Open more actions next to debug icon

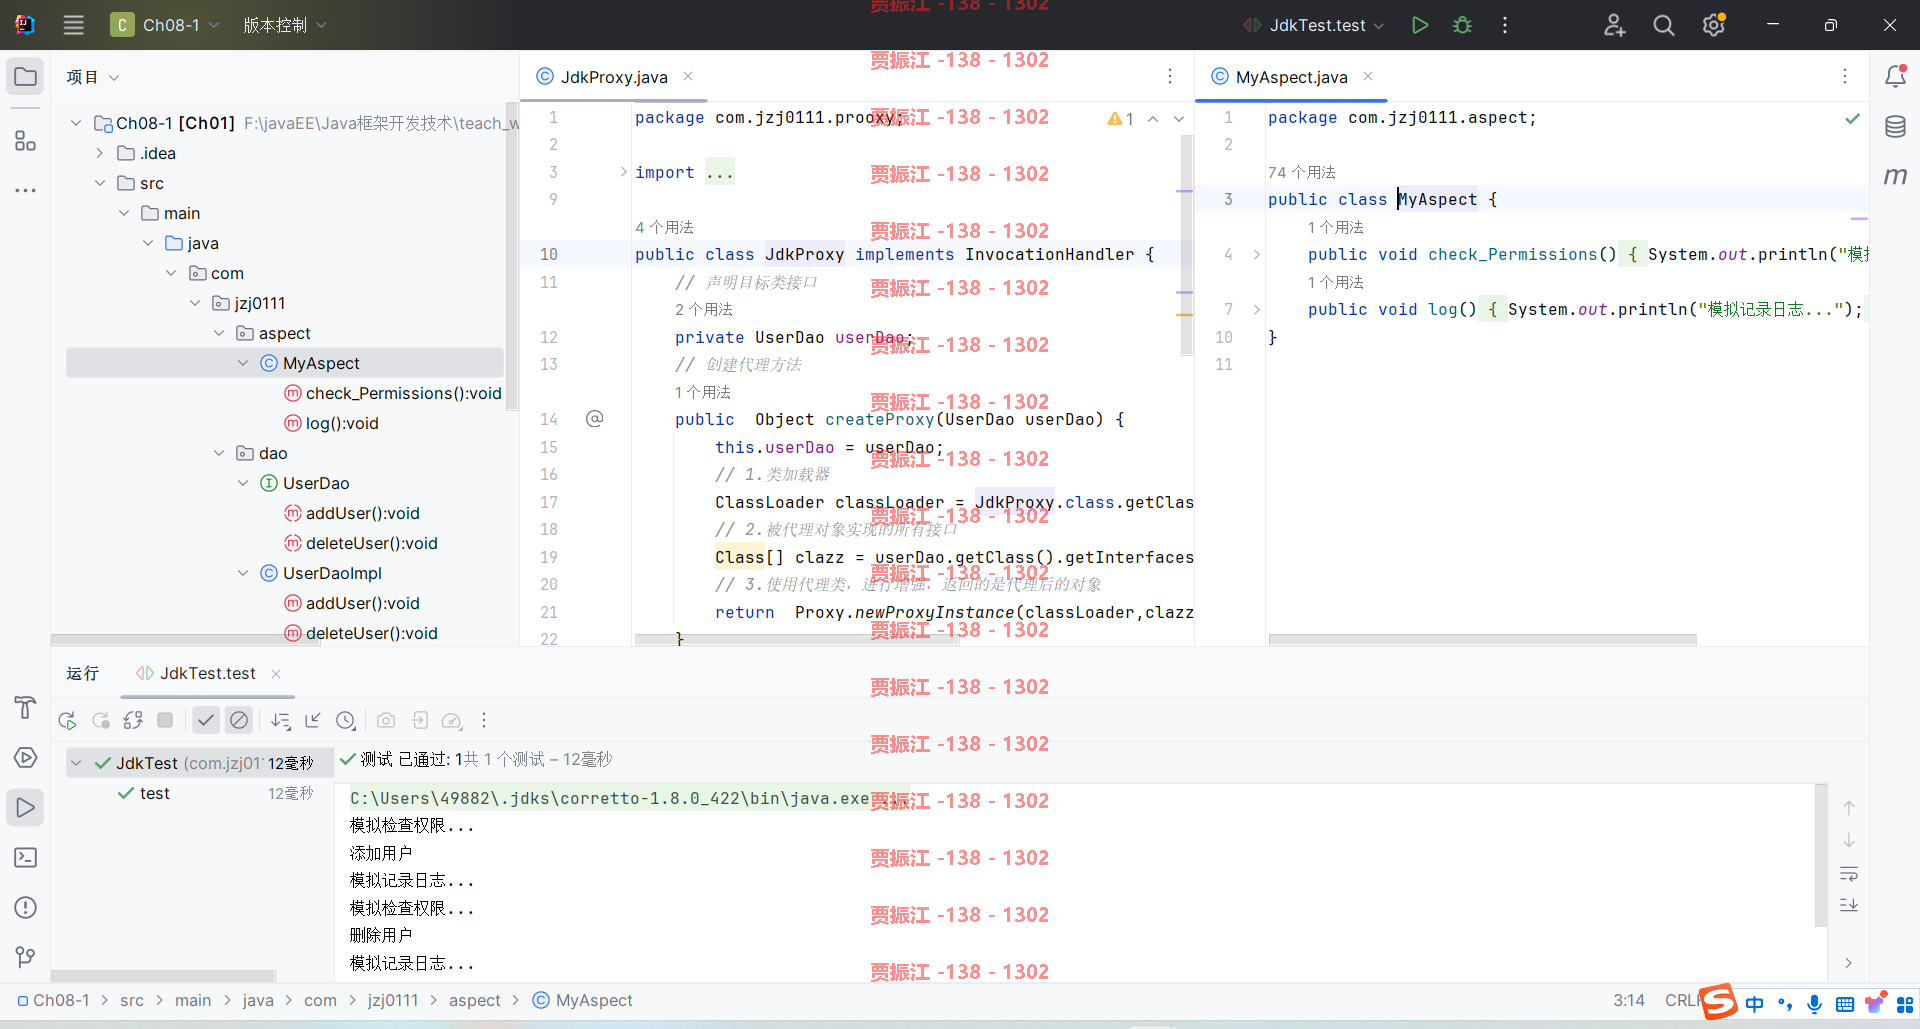click(1505, 25)
